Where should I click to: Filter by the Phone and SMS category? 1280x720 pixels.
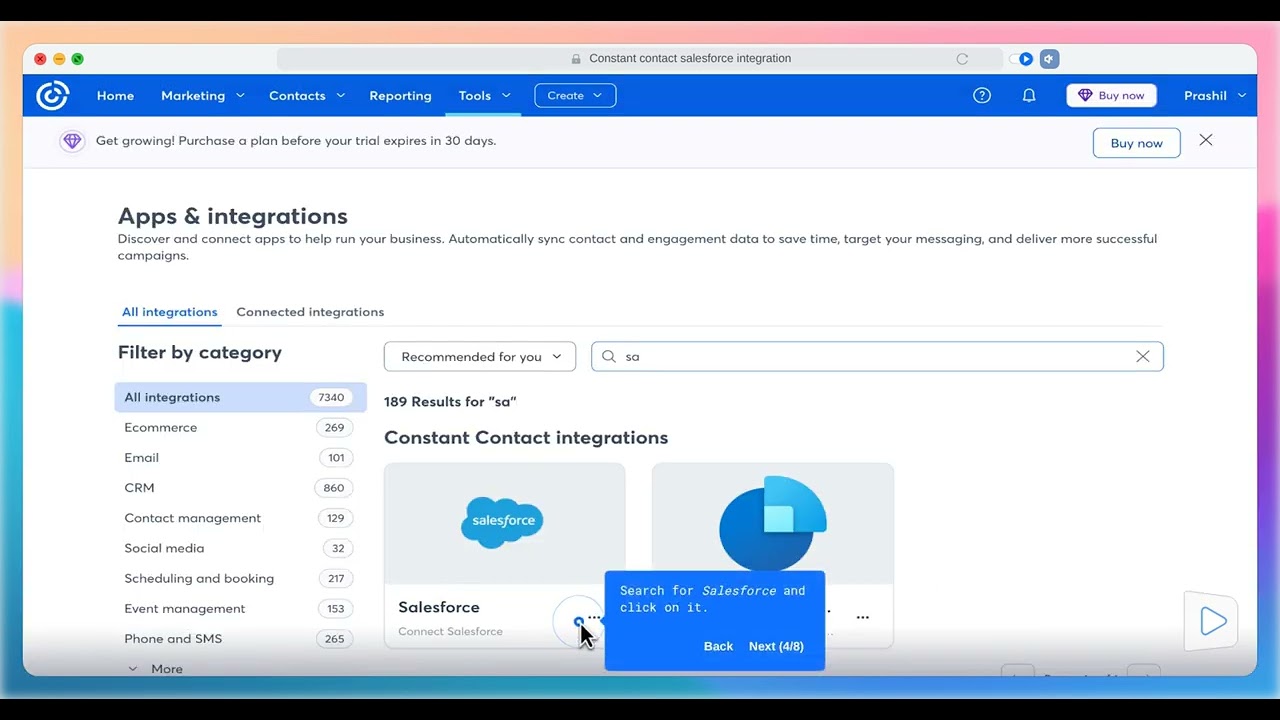click(x=240, y=639)
